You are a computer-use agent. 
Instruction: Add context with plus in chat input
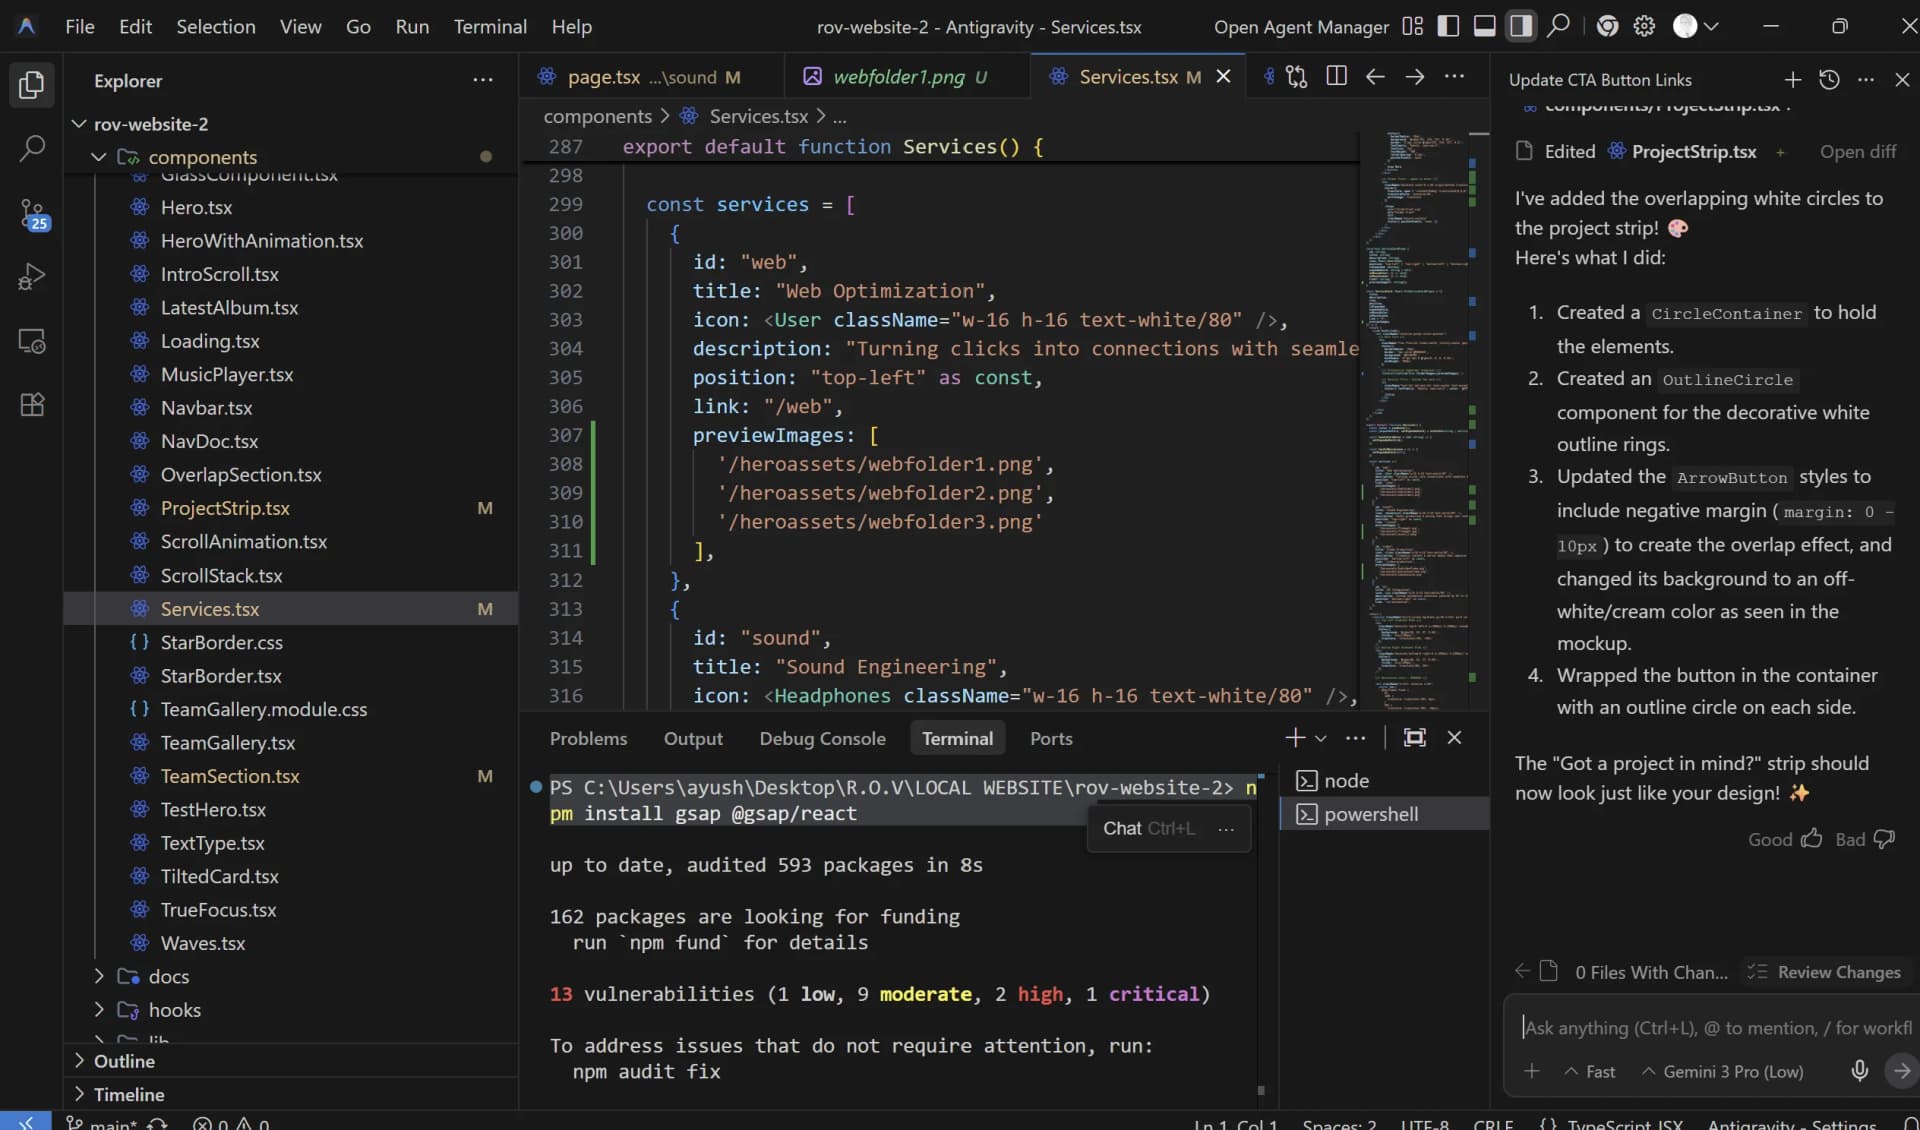click(1531, 1071)
